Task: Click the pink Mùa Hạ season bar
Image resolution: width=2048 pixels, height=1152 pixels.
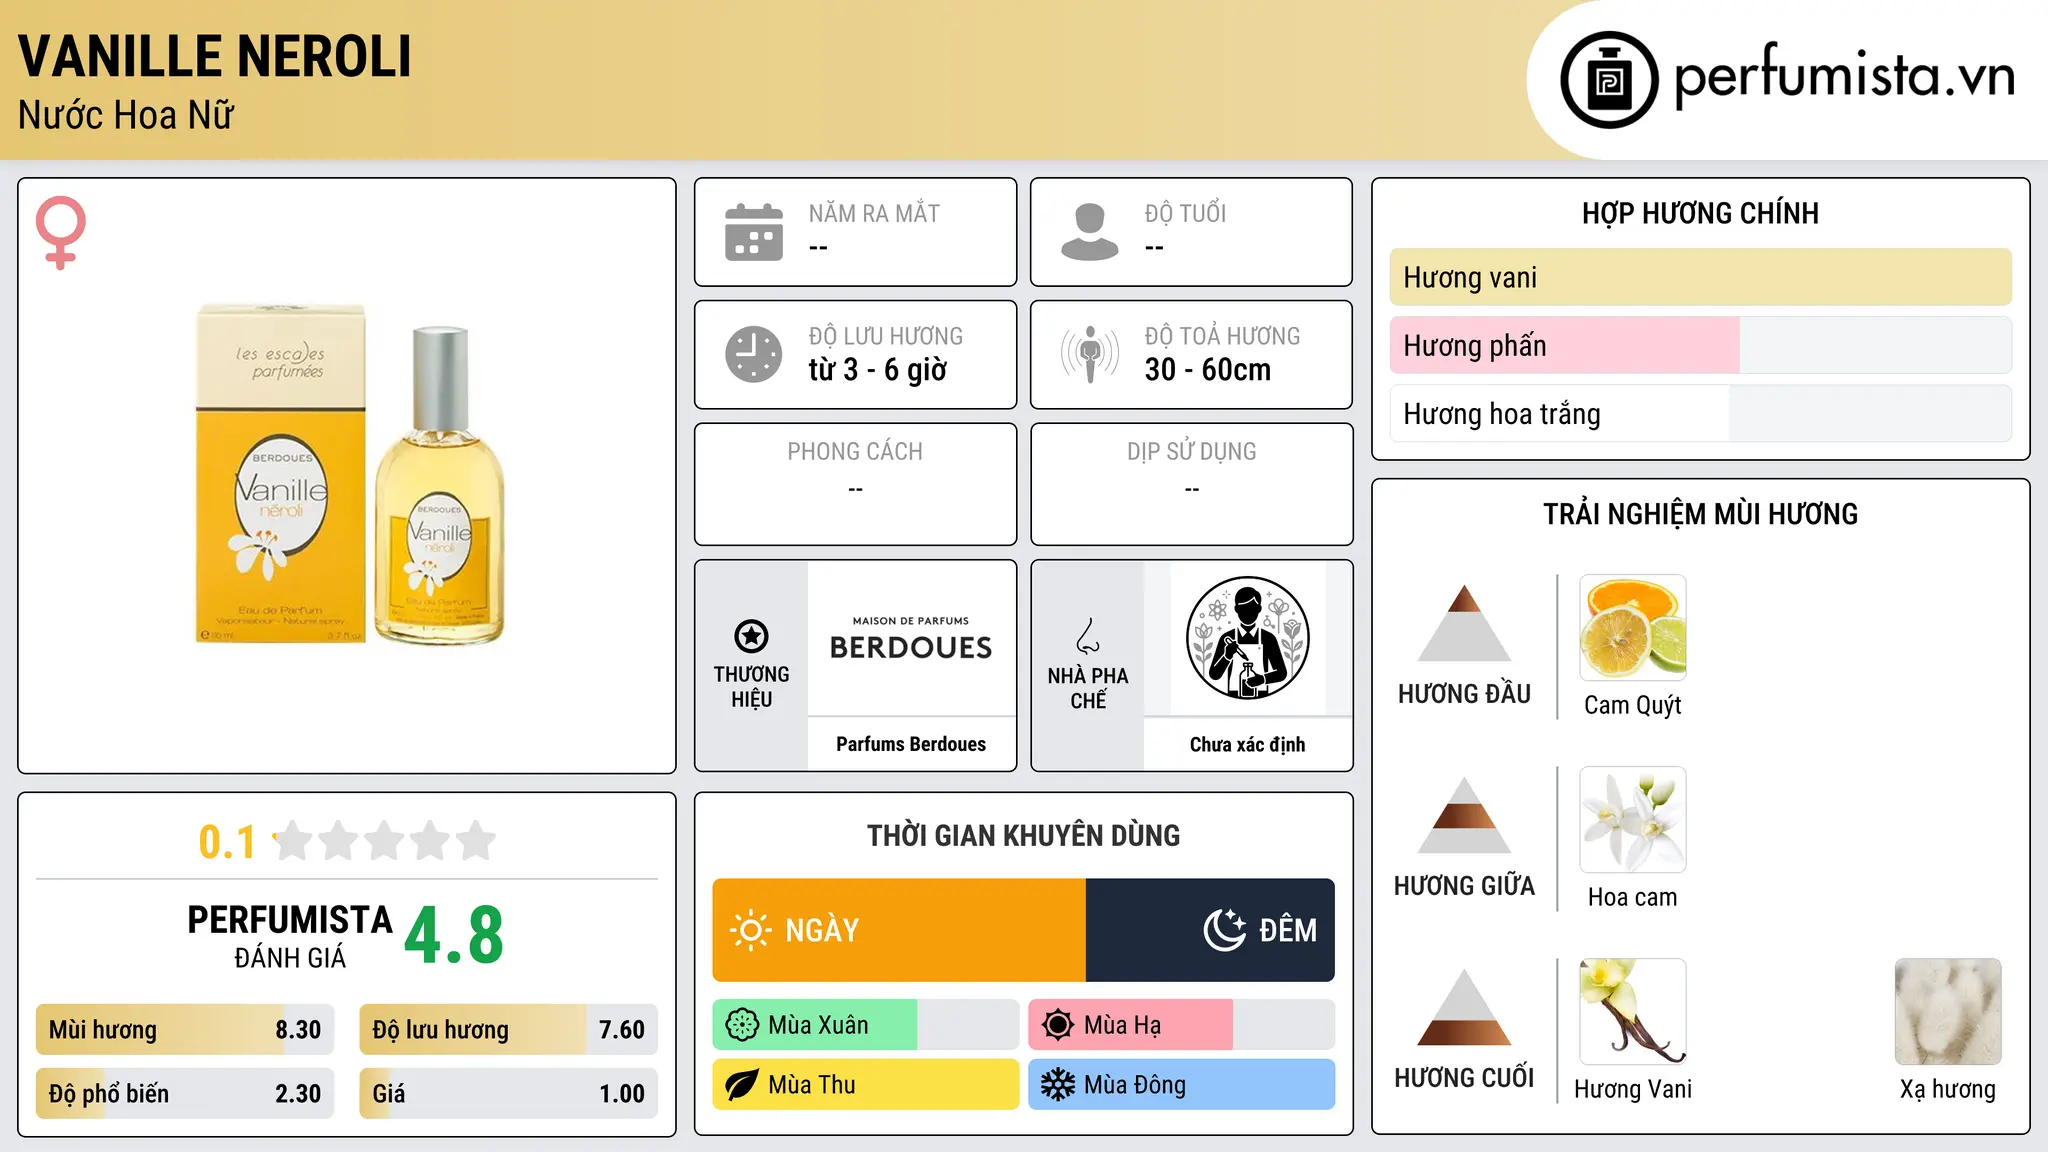Action: (x=1181, y=1025)
